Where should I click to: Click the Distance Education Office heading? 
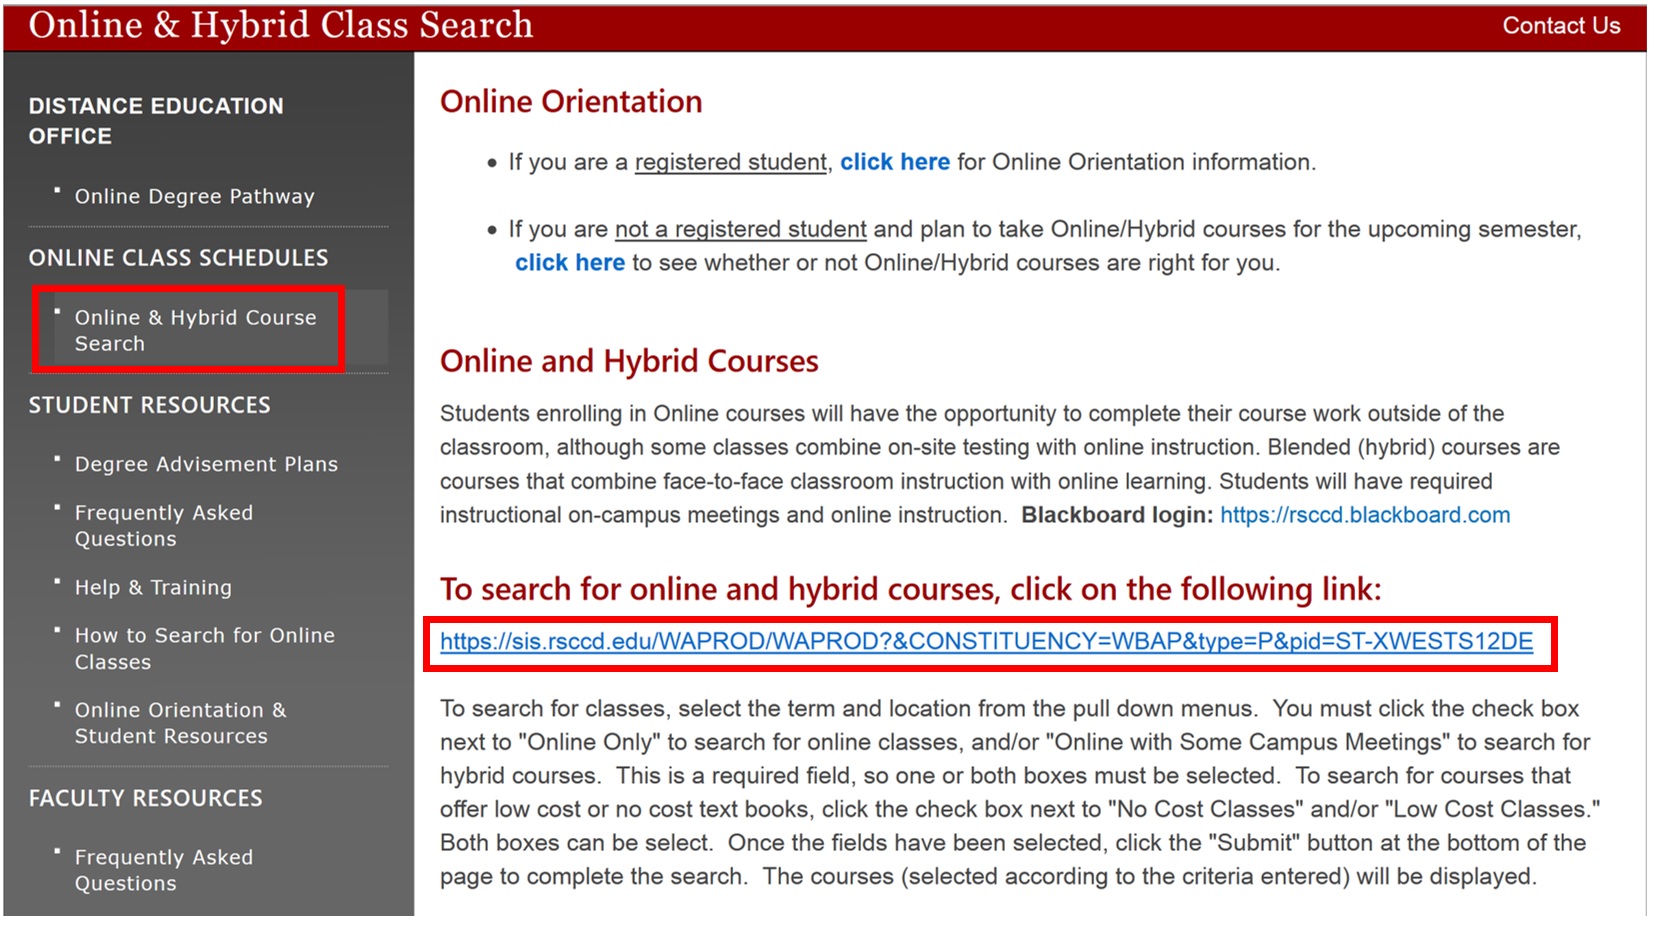(x=155, y=120)
